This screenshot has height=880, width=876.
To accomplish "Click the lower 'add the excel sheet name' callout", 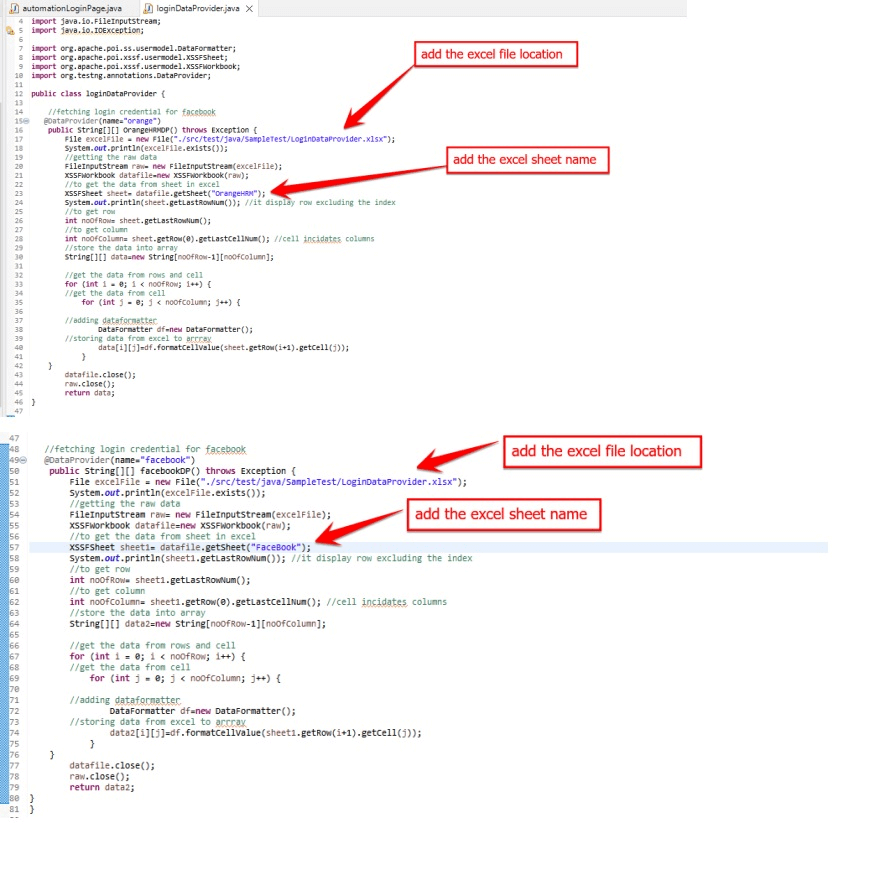I will (507, 514).
